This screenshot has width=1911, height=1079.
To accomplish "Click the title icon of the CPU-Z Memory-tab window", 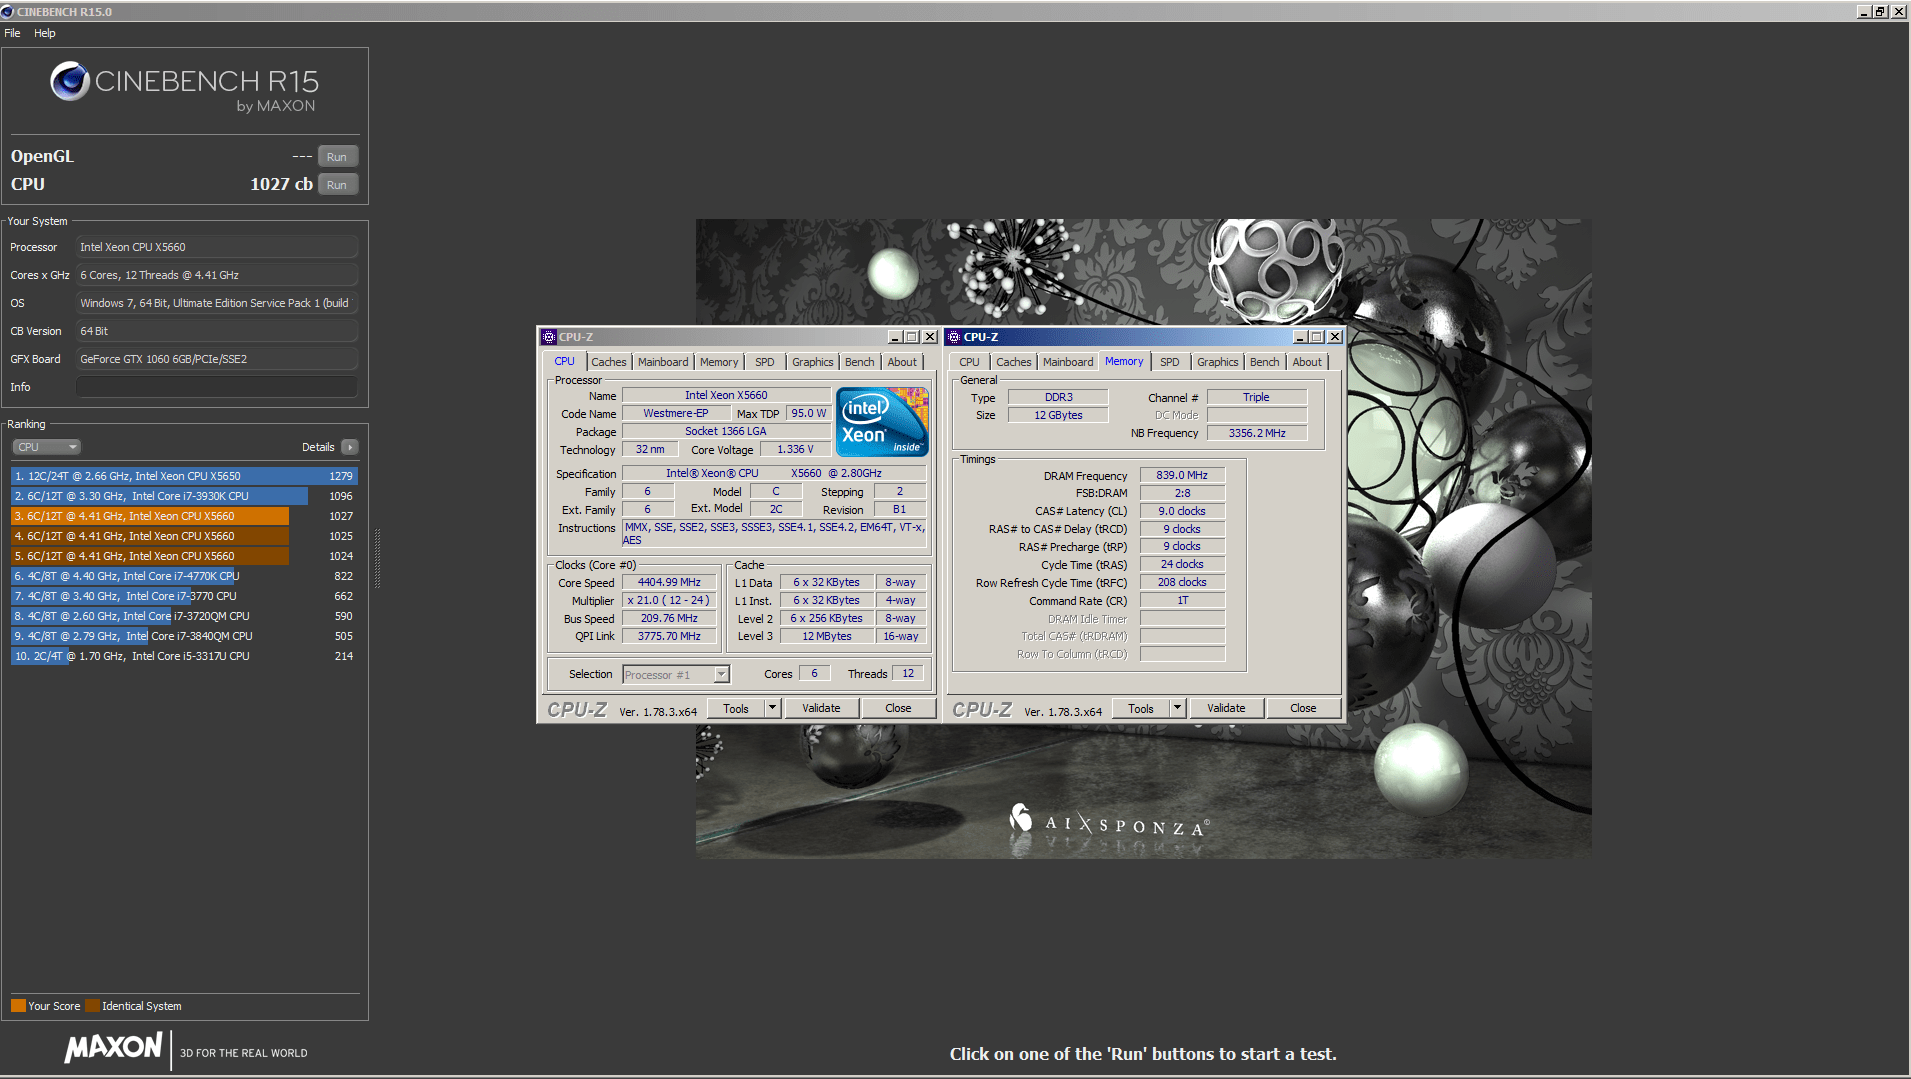I will coord(954,337).
